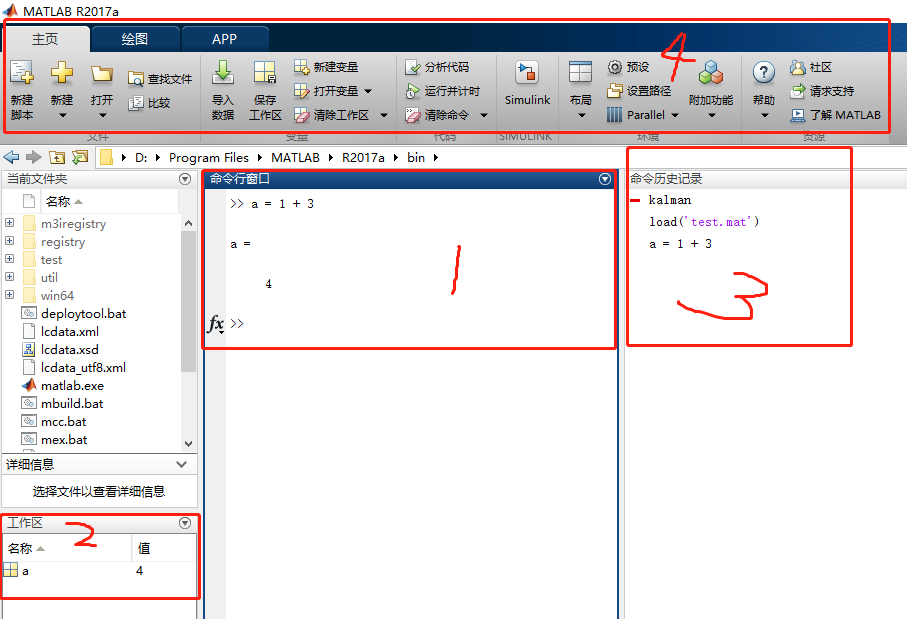The image size is (907, 619).
Task: Click the 了解 MATLAB link
Action: (x=838, y=114)
